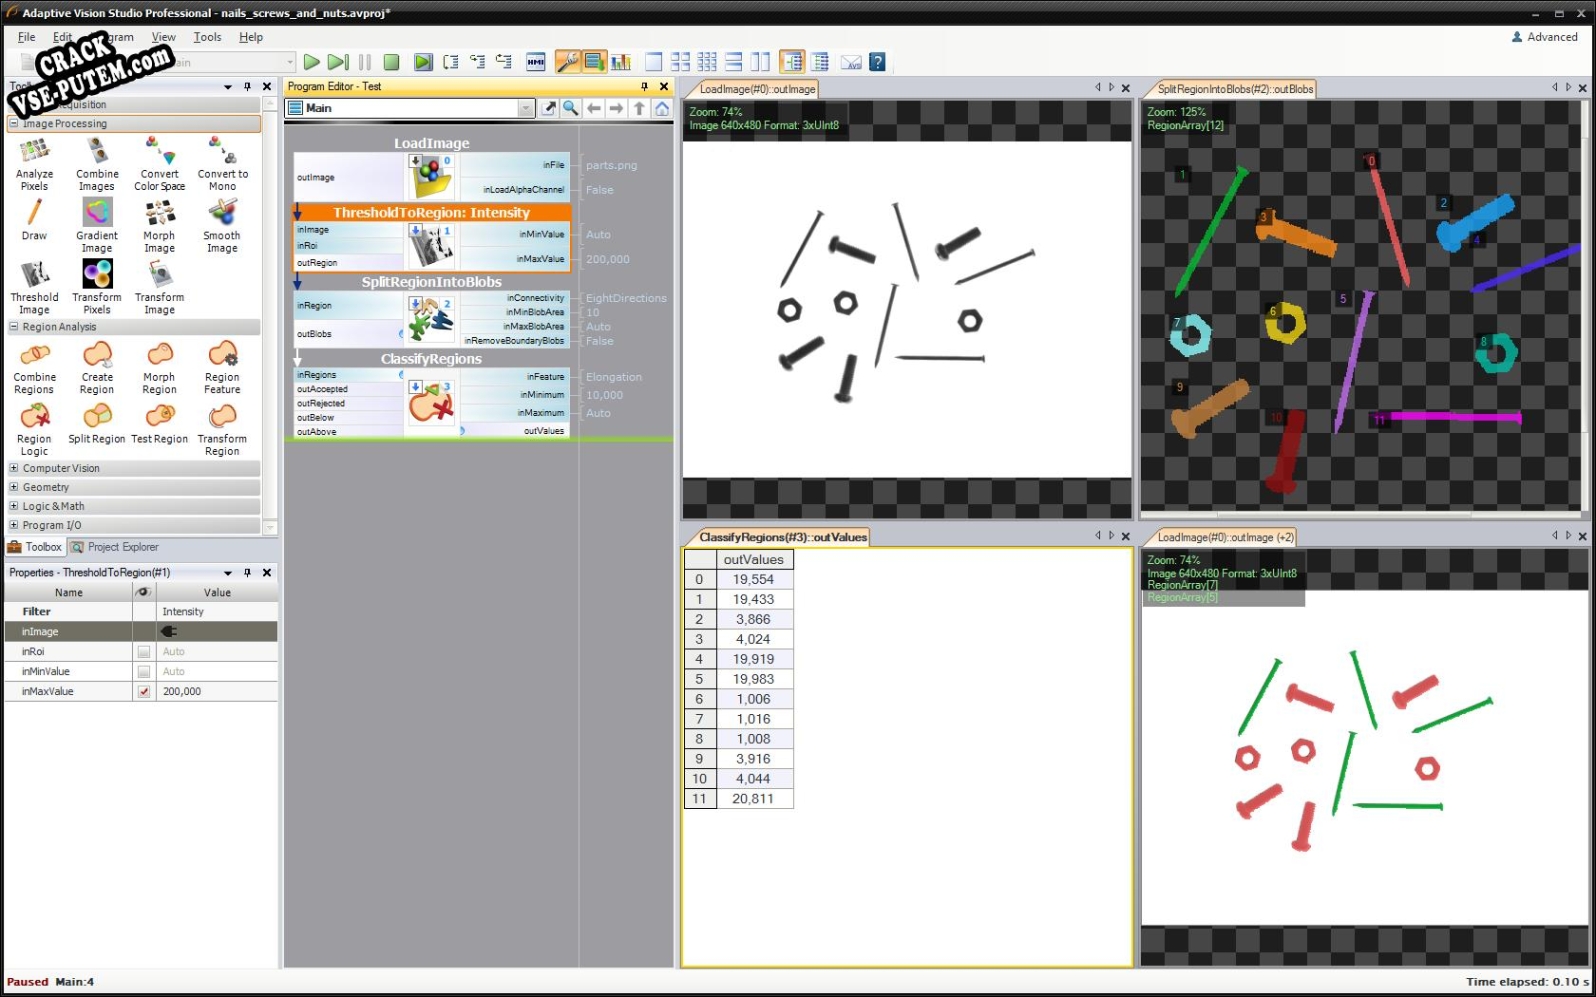Open help with the question mark icon
The width and height of the screenshot is (1596, 997).
(877, 62)
